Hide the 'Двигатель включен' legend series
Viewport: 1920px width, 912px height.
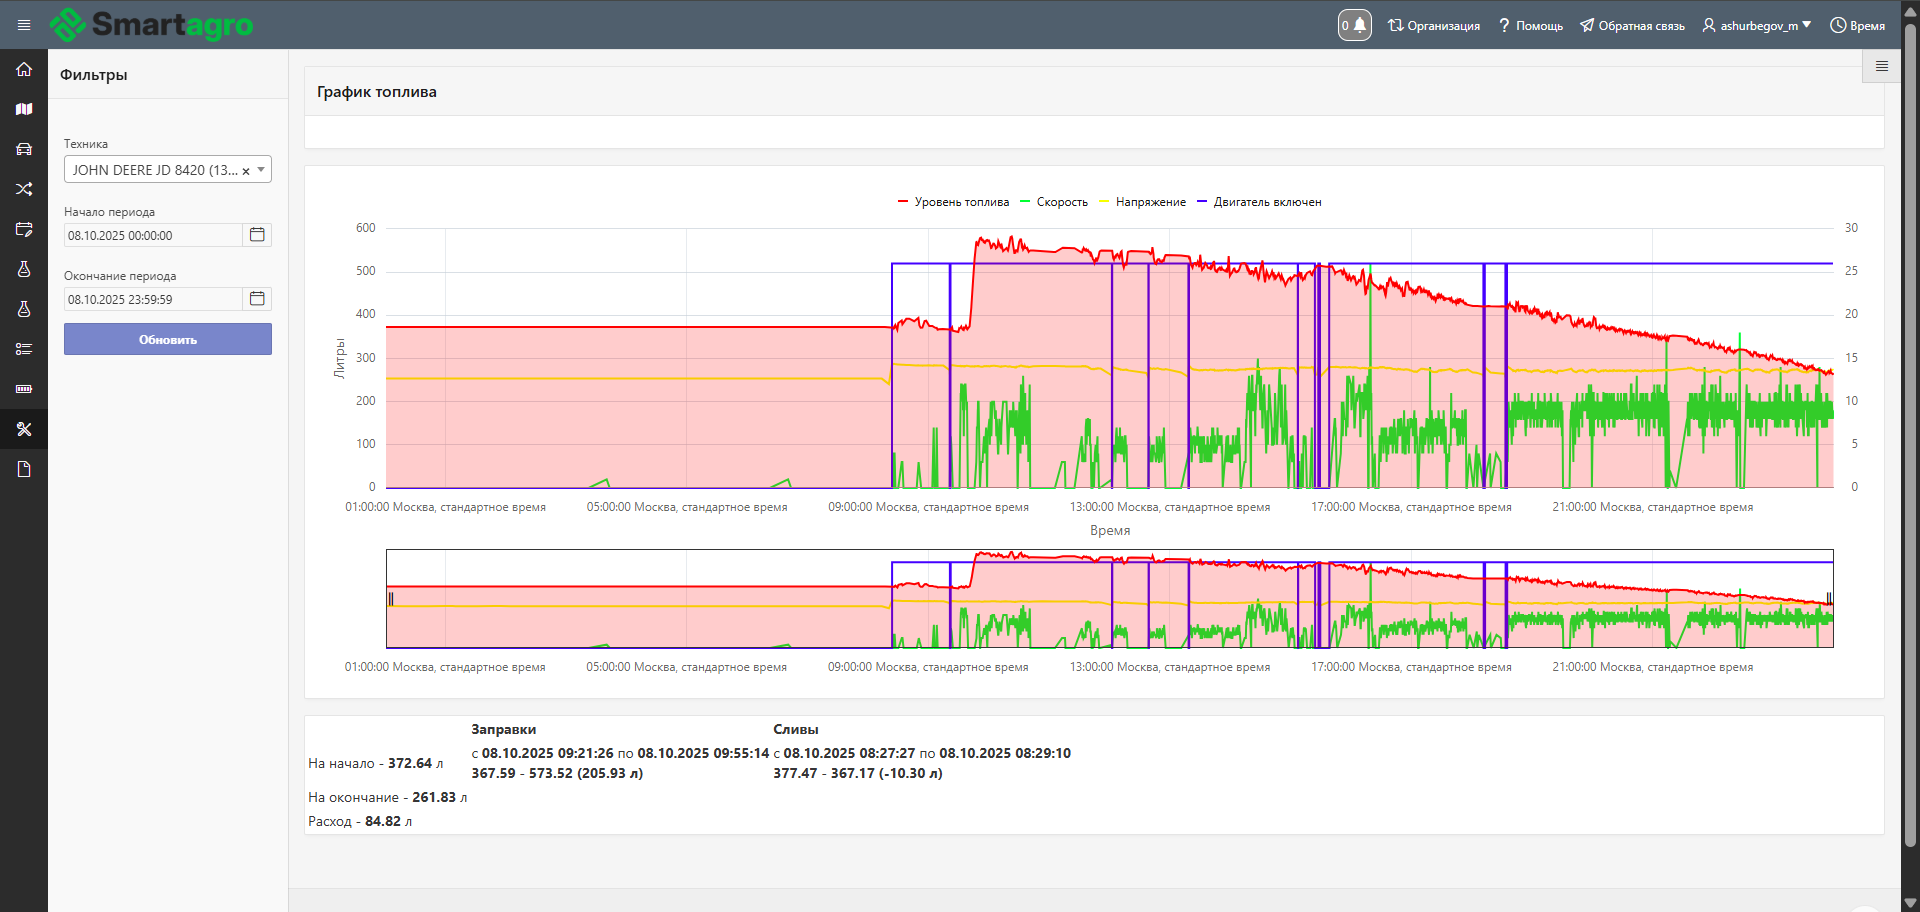(x=1266, y=202)
